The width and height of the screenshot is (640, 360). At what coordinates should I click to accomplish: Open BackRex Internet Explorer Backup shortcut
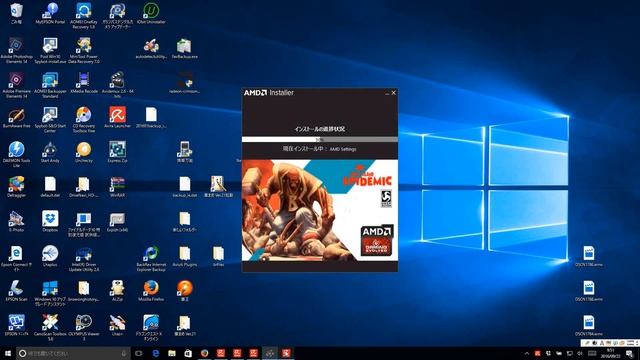(151, 258)
